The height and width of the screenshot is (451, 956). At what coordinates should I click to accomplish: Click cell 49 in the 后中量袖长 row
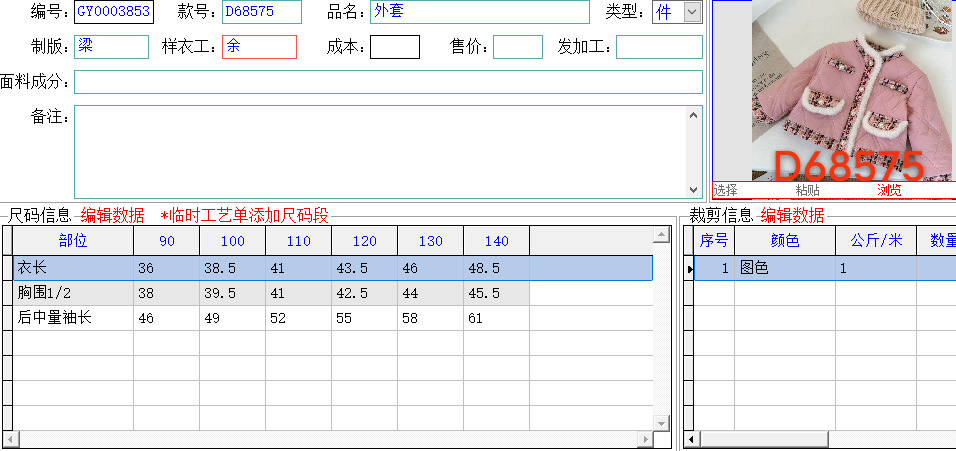click(x=232, y=318)
